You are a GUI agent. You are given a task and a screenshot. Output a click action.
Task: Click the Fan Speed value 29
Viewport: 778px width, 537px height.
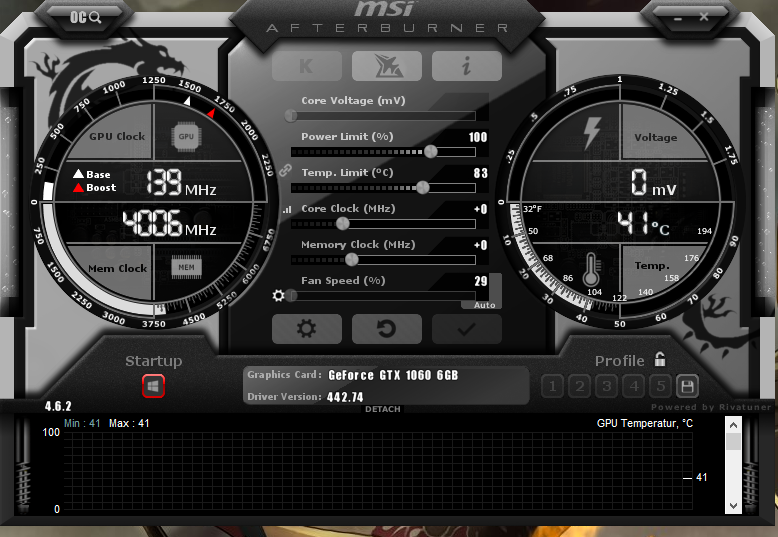click(481, 281)
